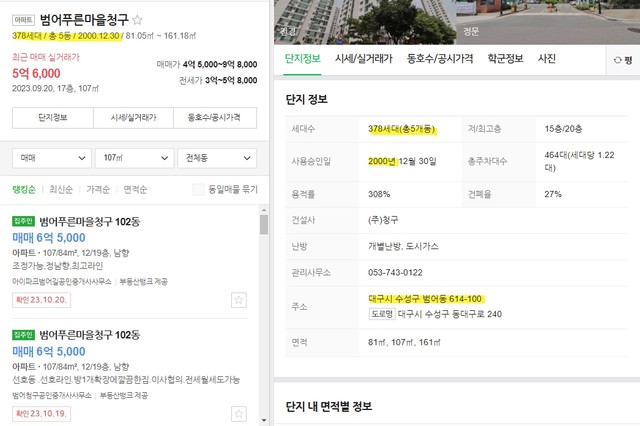
Task: Click the refresh icon beside 평
Action: (x=618, y=60)
